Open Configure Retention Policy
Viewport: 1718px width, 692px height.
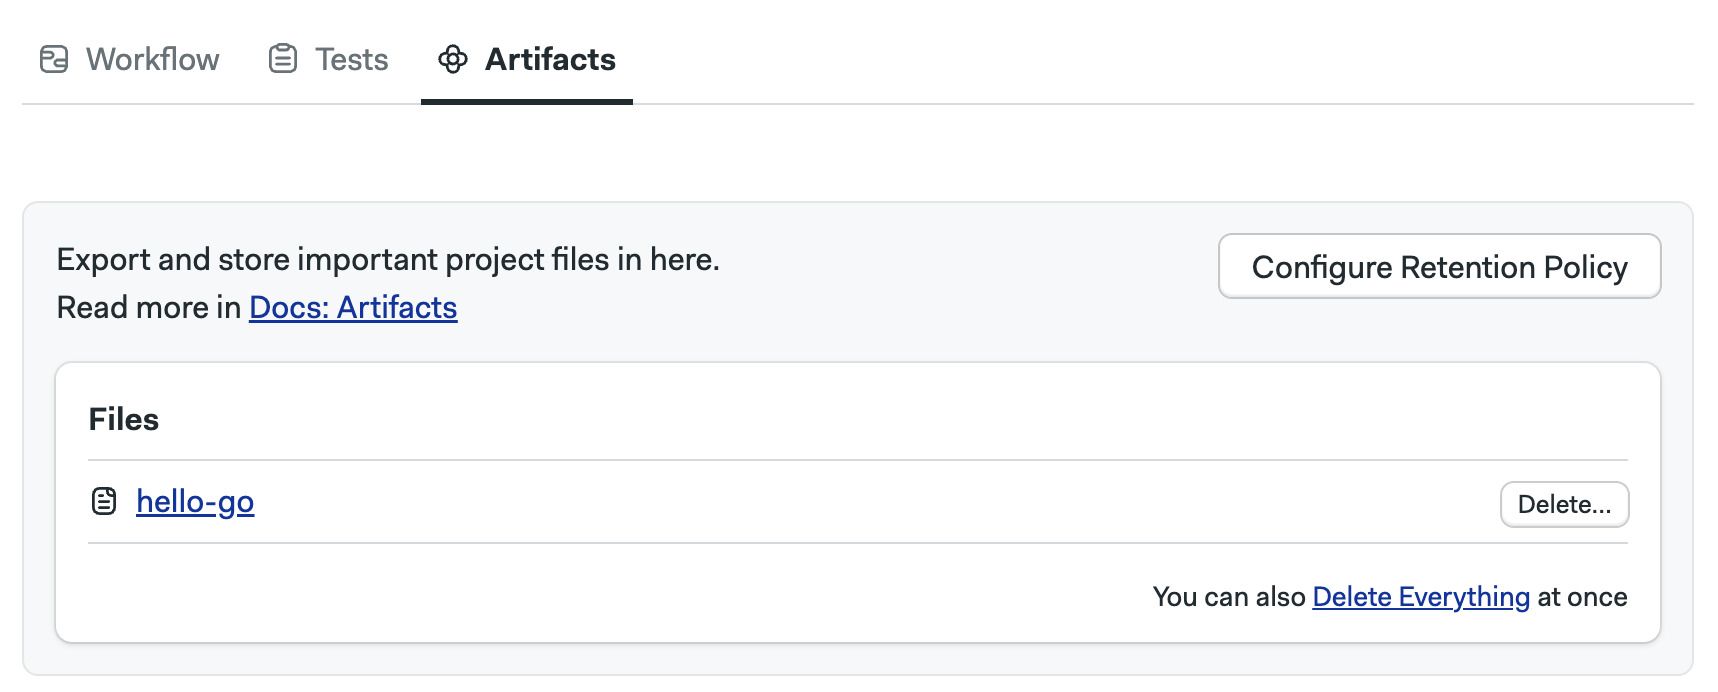click(x=1439, y=266)
